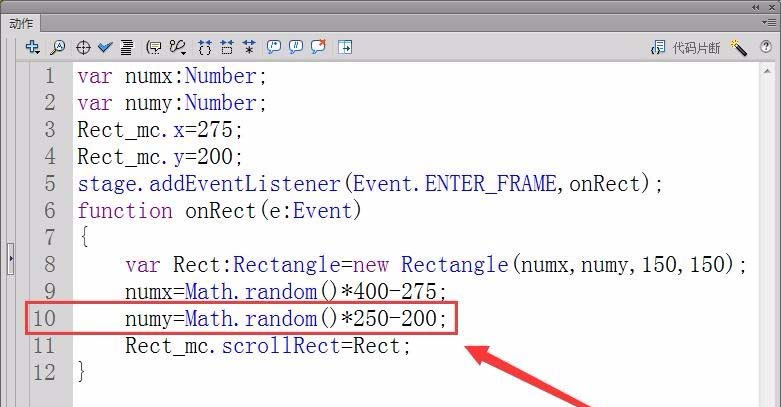The height and width of the screenshot is (407, 781).
Task: Click line number 10 in the gutter
Action: point(44,318)
